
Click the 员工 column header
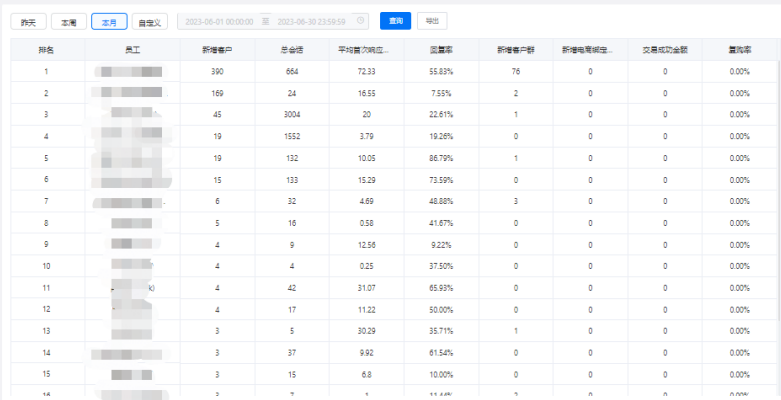point(133,49)
